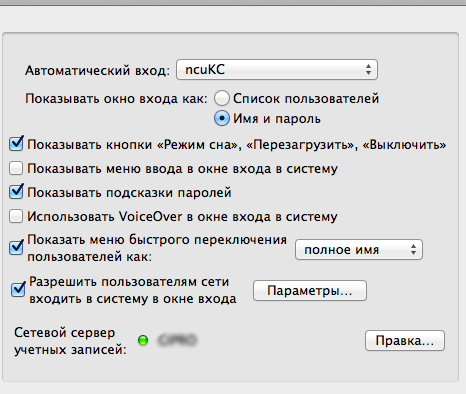Select Имя и пароль radio button
Screen dimensions: 466x394
[222, 118]
